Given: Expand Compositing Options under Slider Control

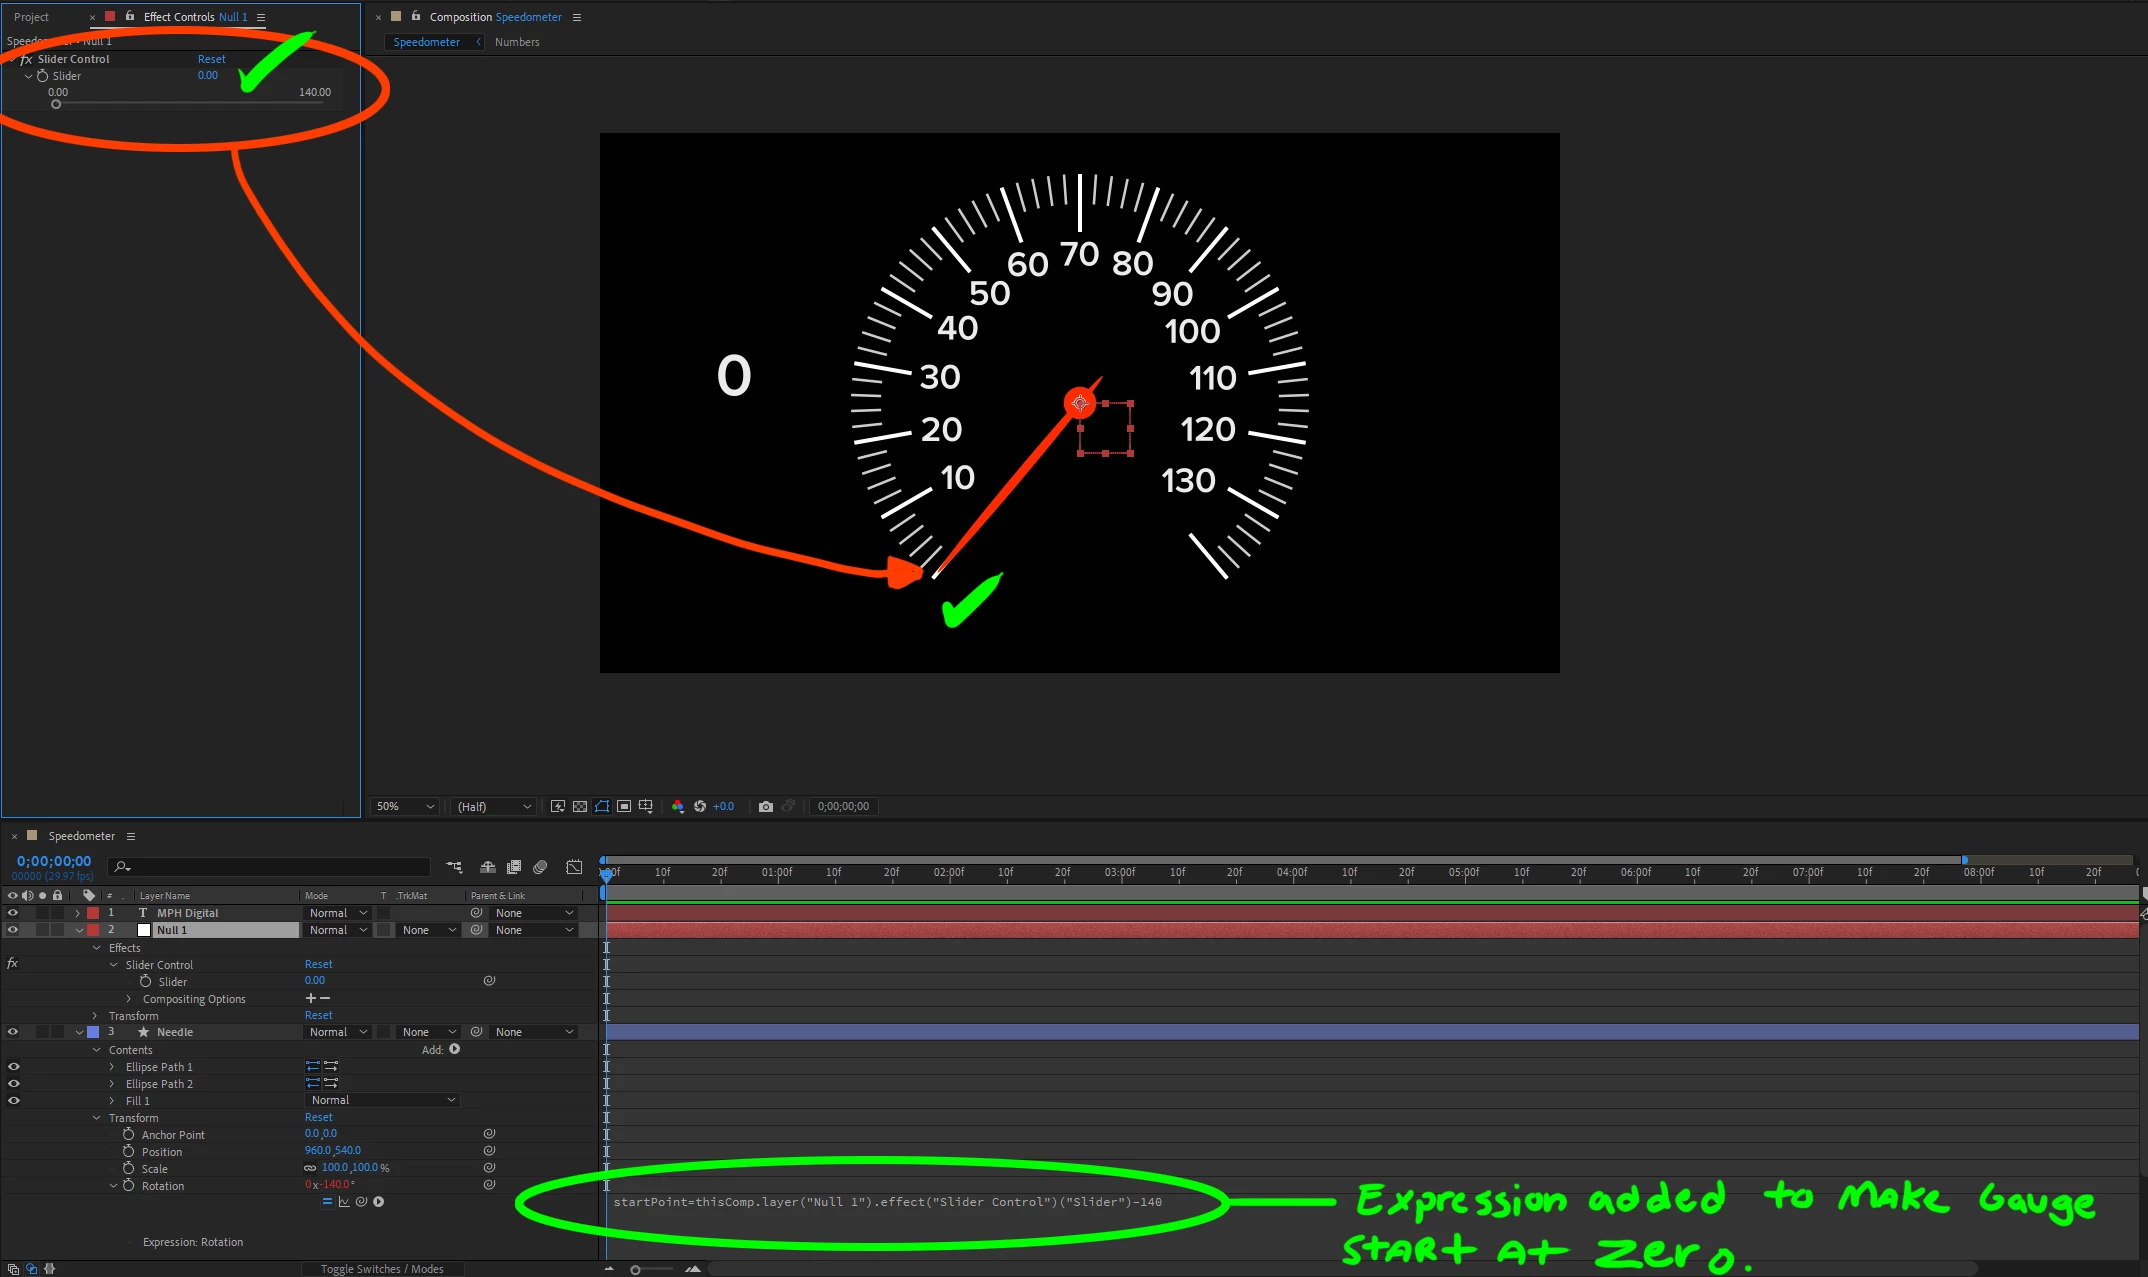Looking at the screenshot, I should (129, 999).
